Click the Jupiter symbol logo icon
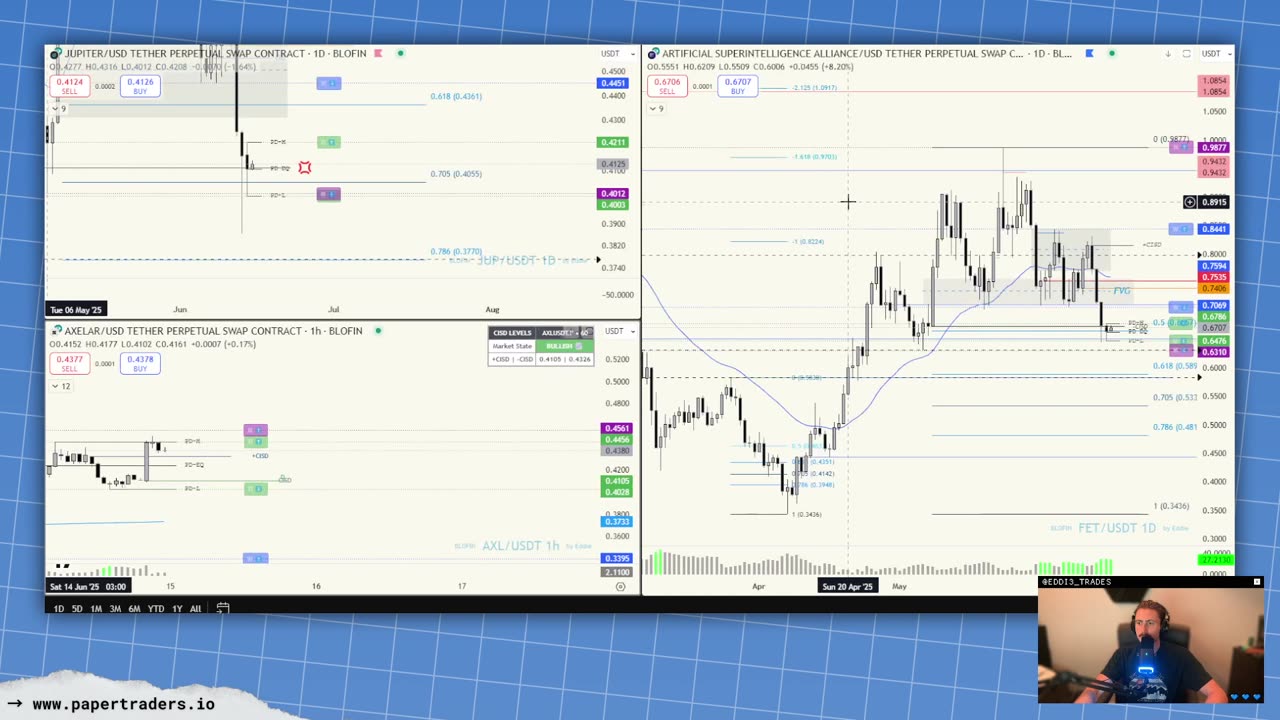 point(56,53)
